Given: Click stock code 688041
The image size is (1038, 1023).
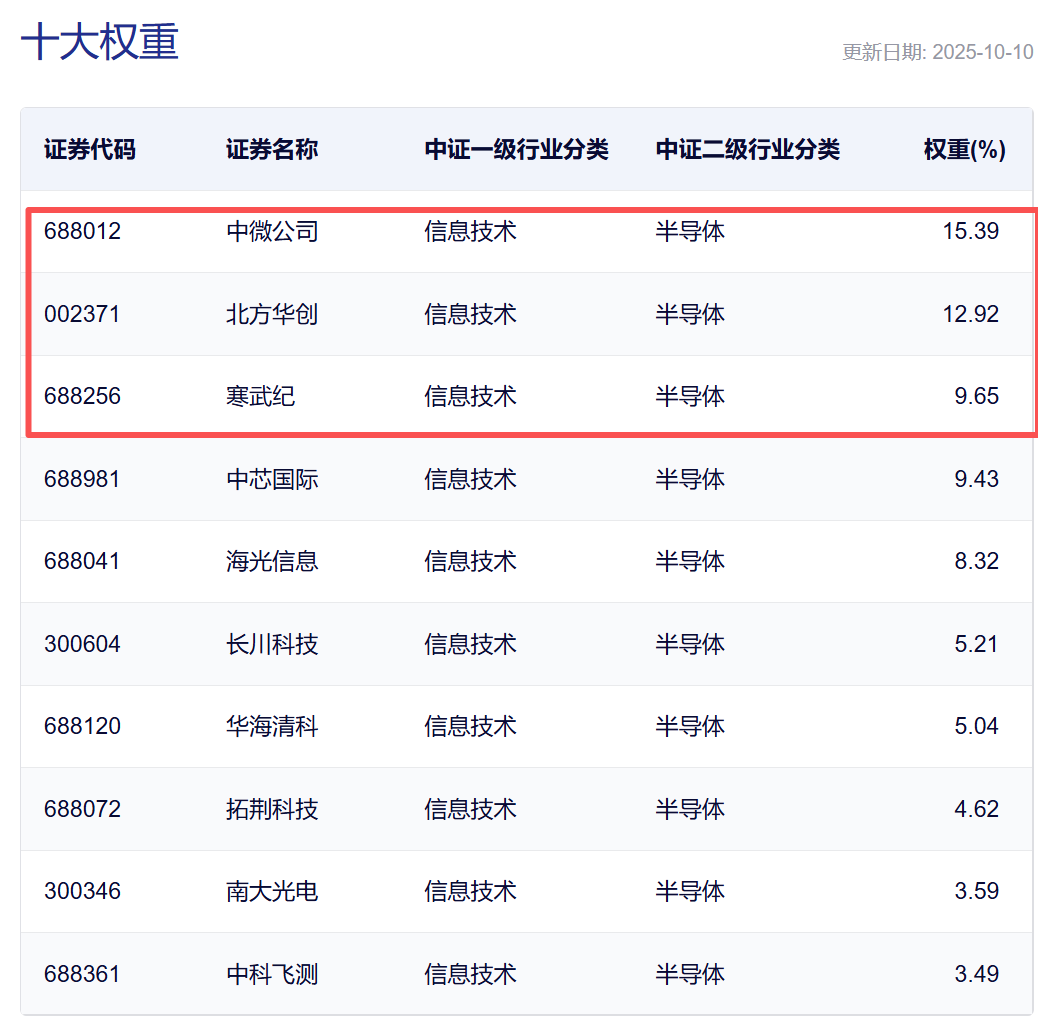Looking at the screenshot, I should [82, 561].
